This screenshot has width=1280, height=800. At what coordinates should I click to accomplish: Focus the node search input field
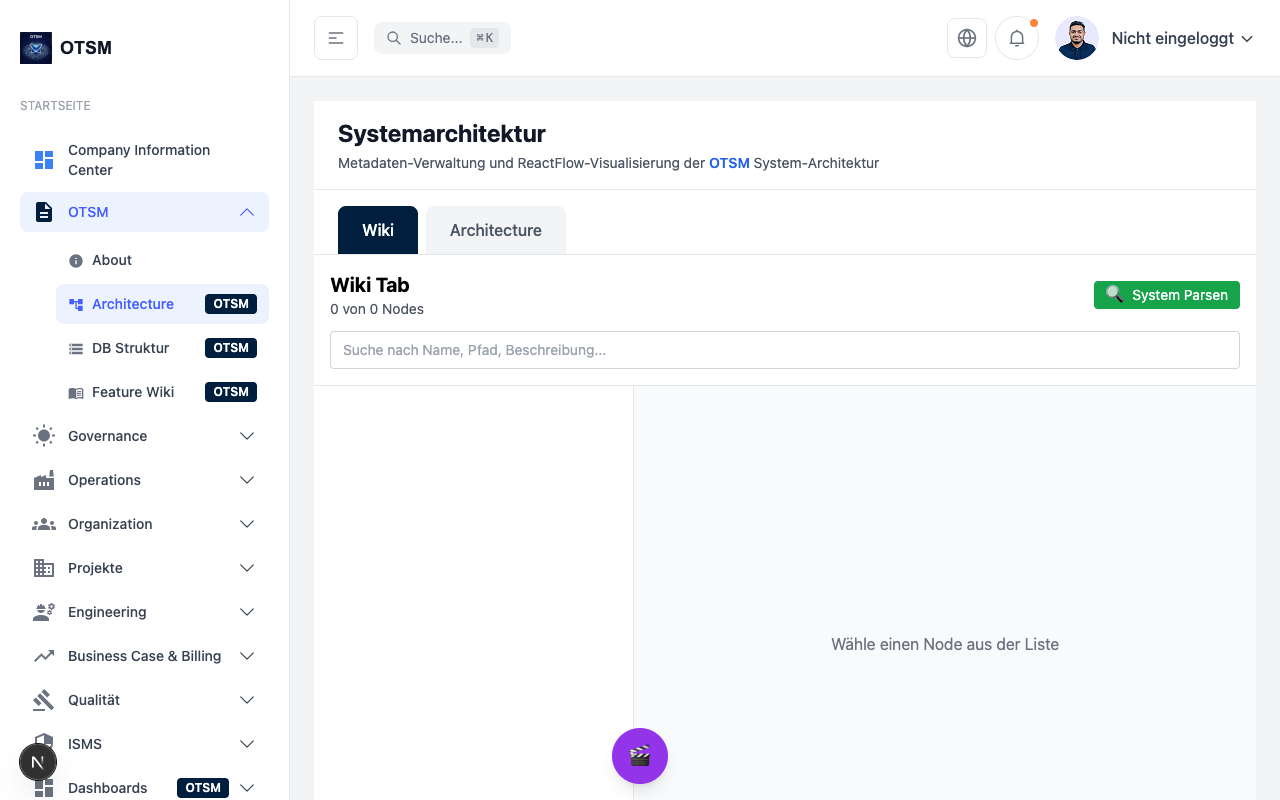click(x=784, y=350)
